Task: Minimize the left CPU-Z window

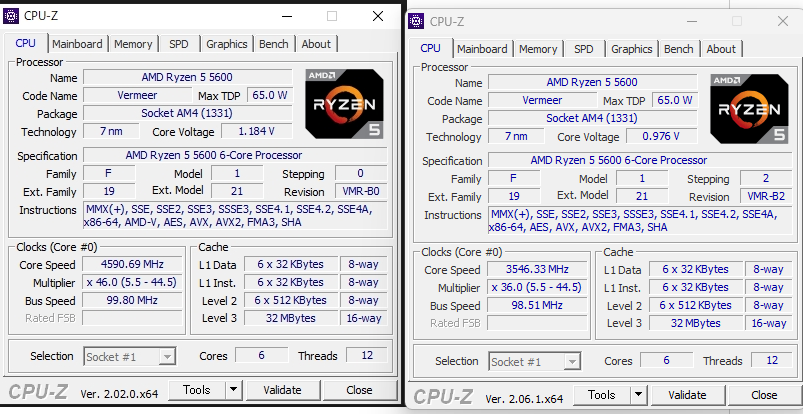Action: pos(287,16)
